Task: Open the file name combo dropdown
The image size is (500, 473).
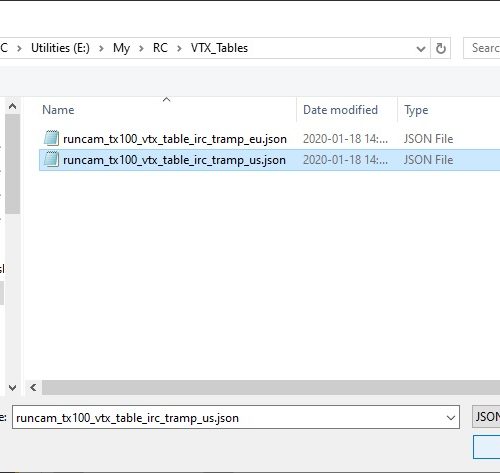Action: click(x=451, y=418)
